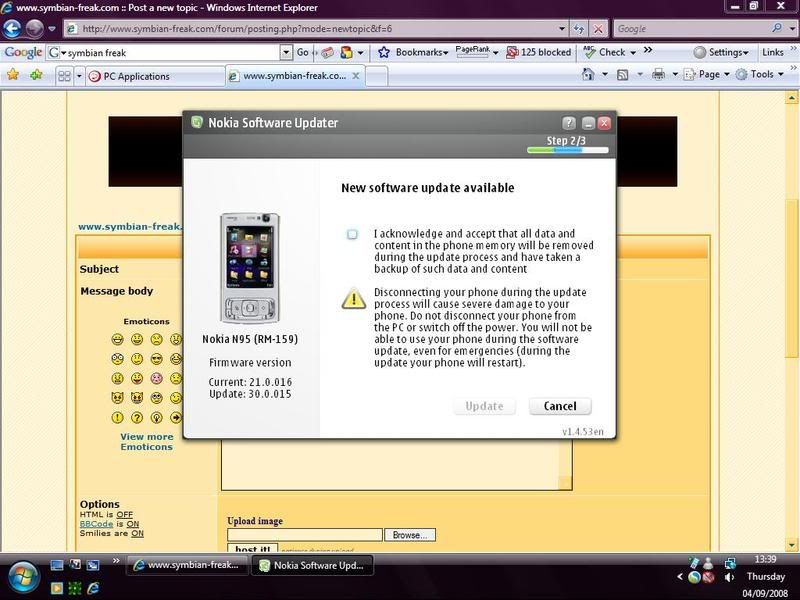
Task: Click the Step 2/3 progress bar
Action: tap(567, 150)
